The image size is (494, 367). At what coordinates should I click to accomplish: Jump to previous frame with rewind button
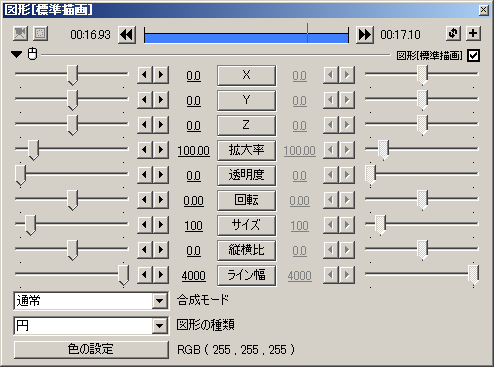click(127, 35)
